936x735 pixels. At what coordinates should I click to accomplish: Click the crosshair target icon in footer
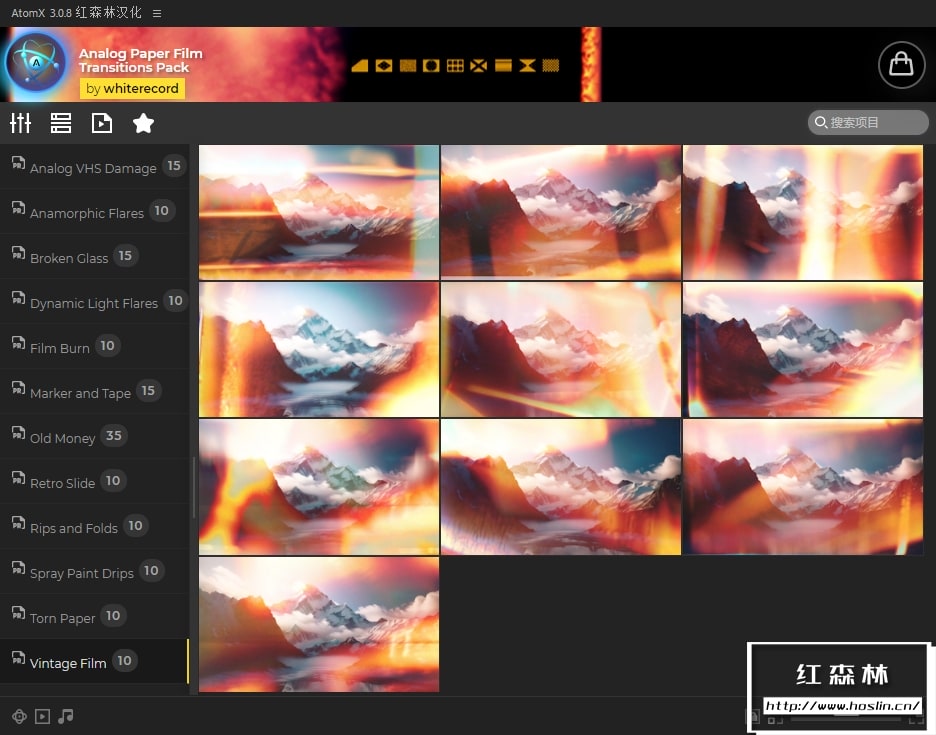(19, 716)
